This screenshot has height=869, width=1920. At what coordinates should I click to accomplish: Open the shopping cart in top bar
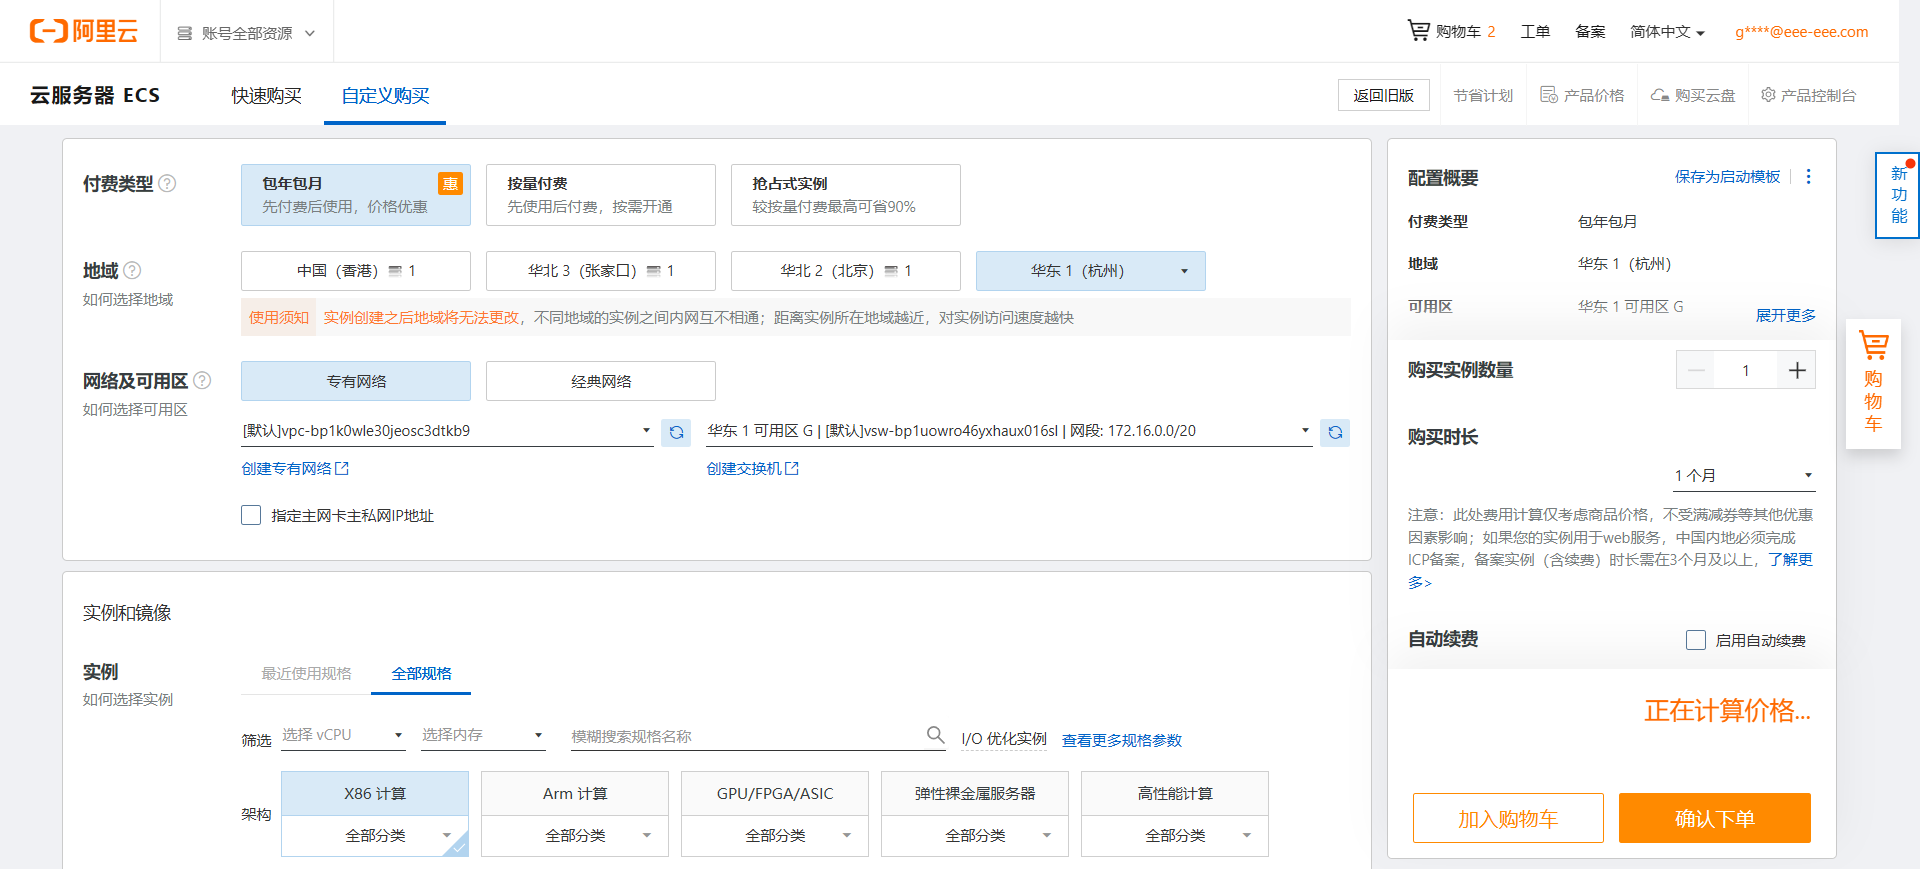click(x=1450, y=31)
